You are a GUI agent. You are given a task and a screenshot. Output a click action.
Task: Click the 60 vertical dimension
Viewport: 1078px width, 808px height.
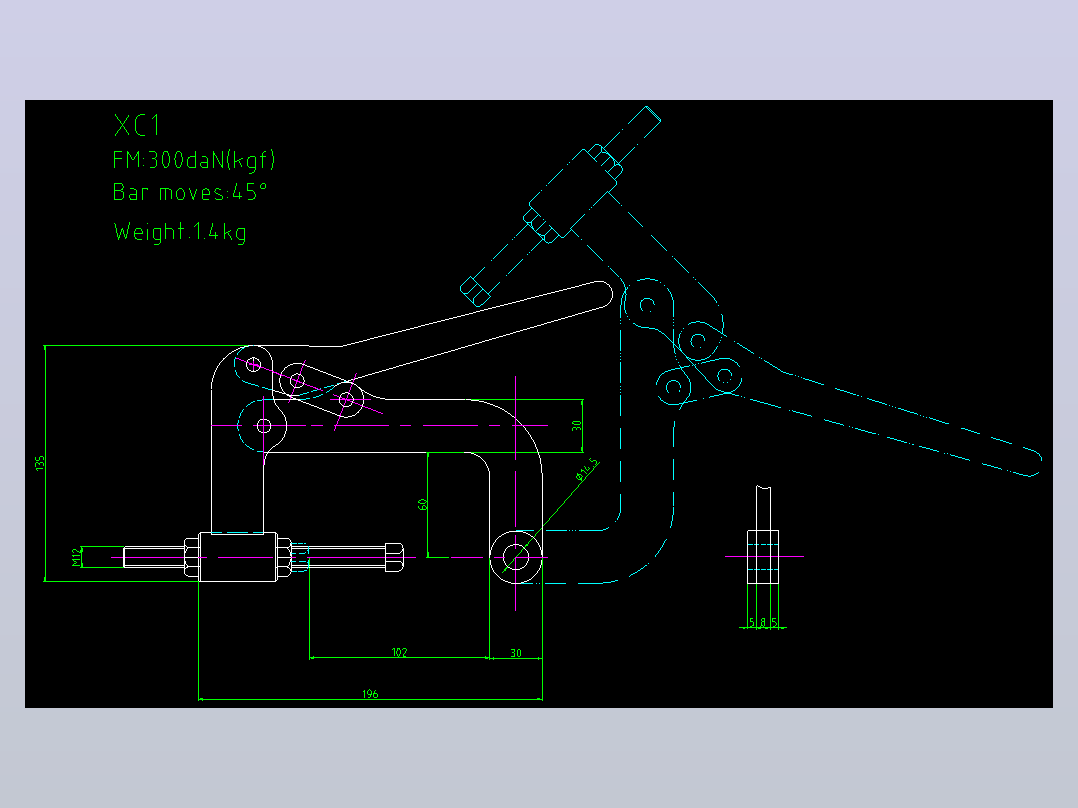click(422, 505)
